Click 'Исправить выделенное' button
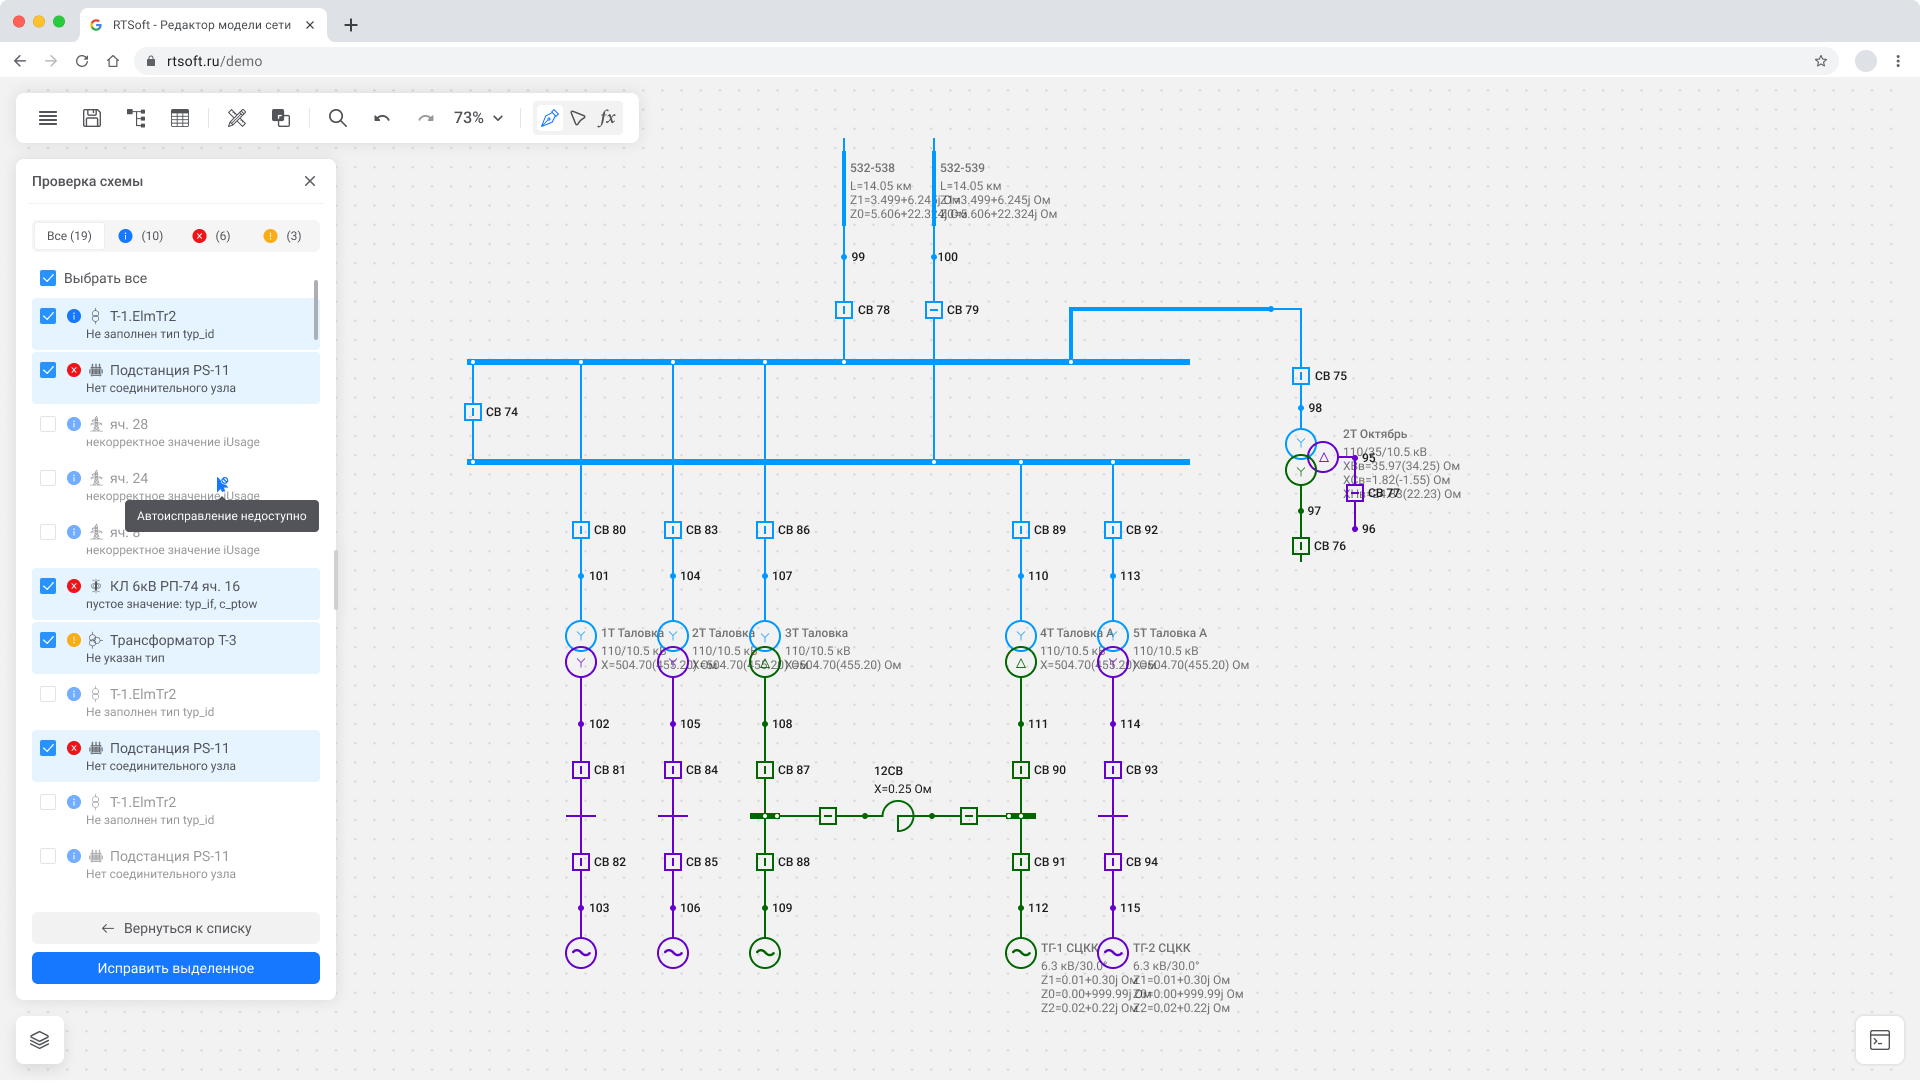The width and height of the screenshot is (1920, 1086). click(176, 968)
